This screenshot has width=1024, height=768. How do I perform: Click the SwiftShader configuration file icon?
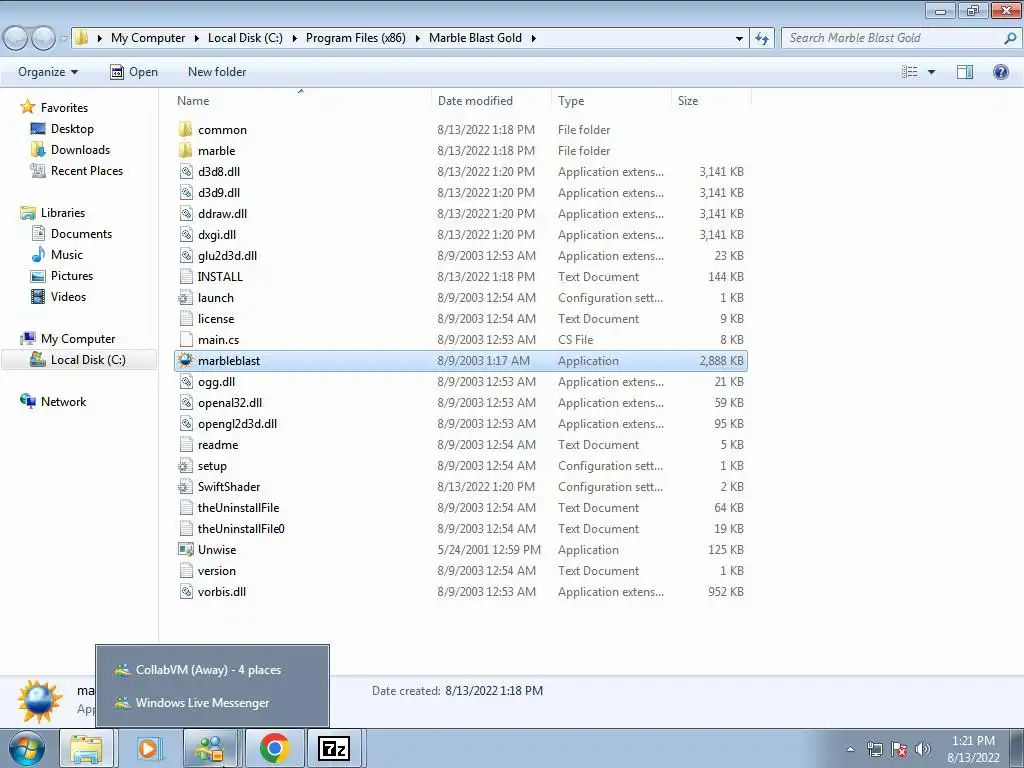(186, 487)
